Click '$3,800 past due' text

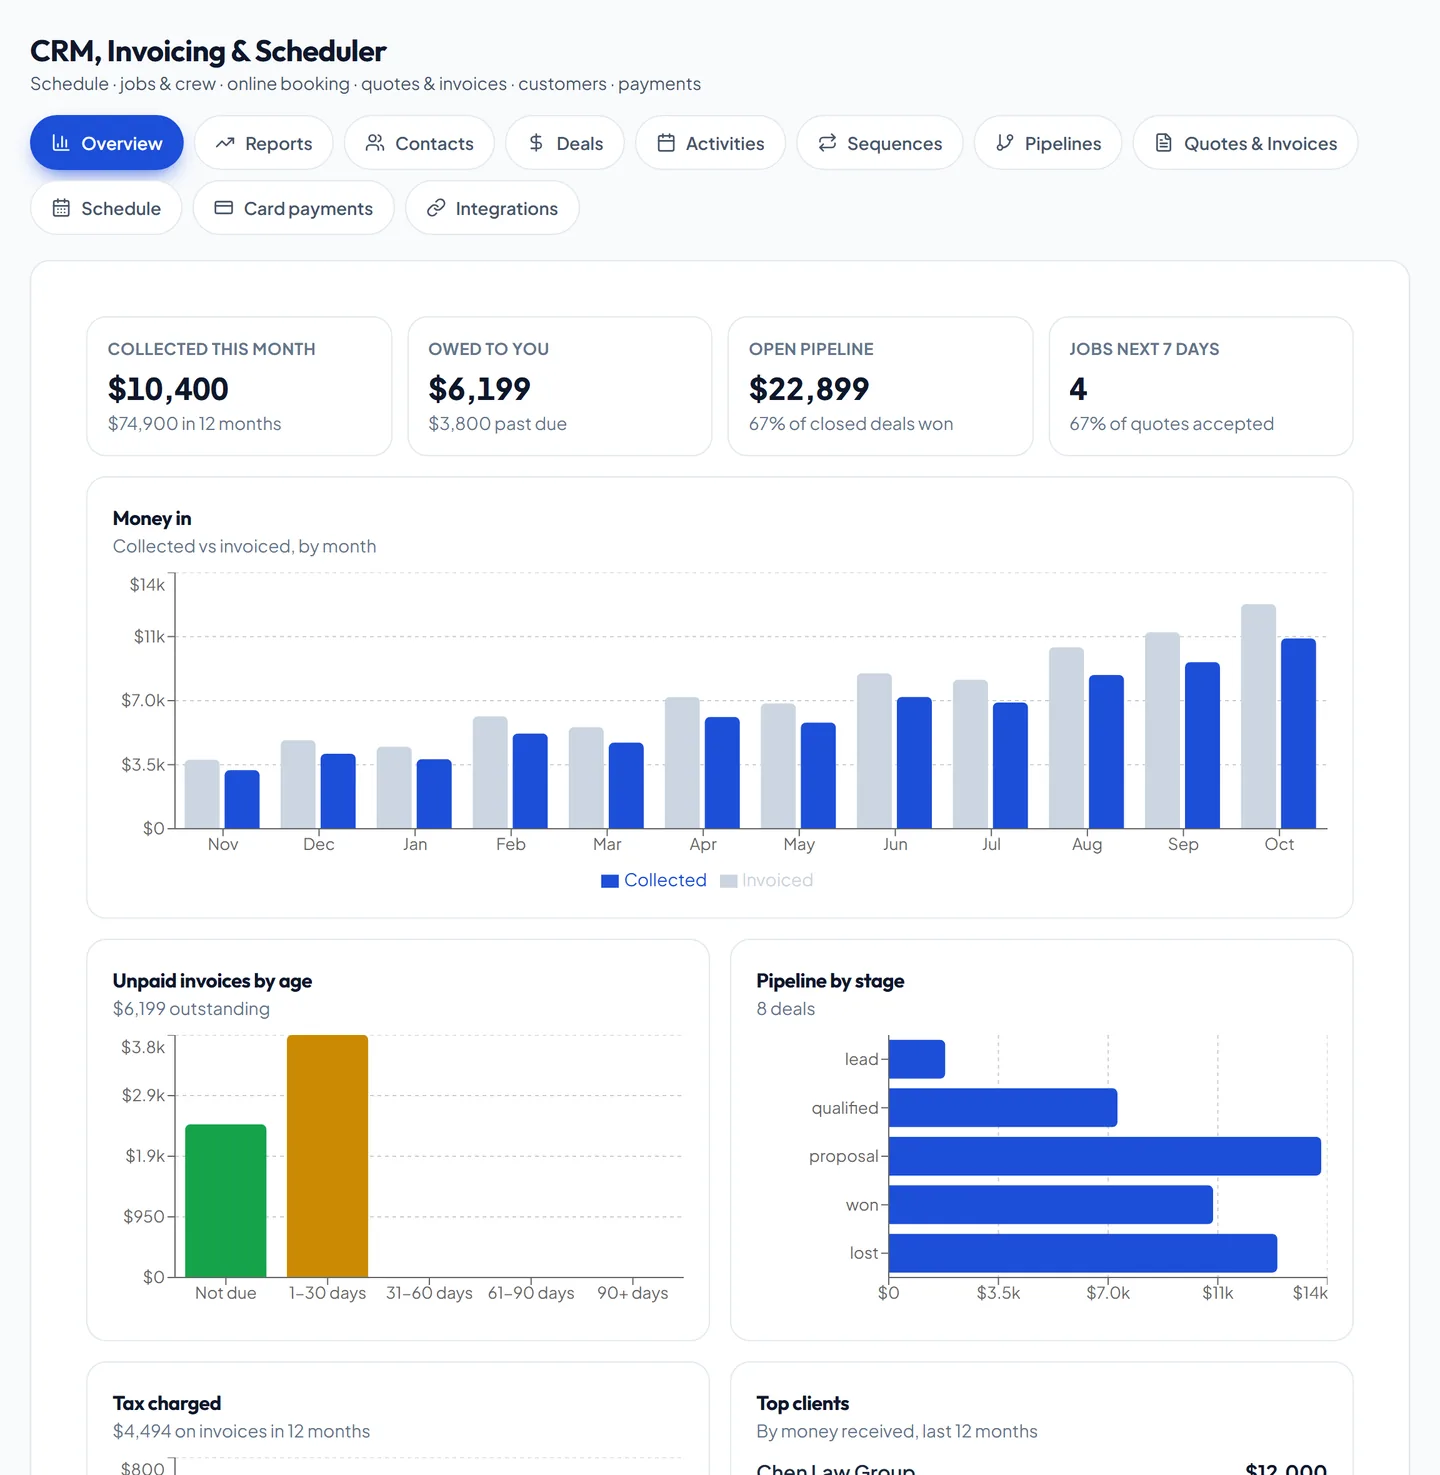(x=497, y=424)
